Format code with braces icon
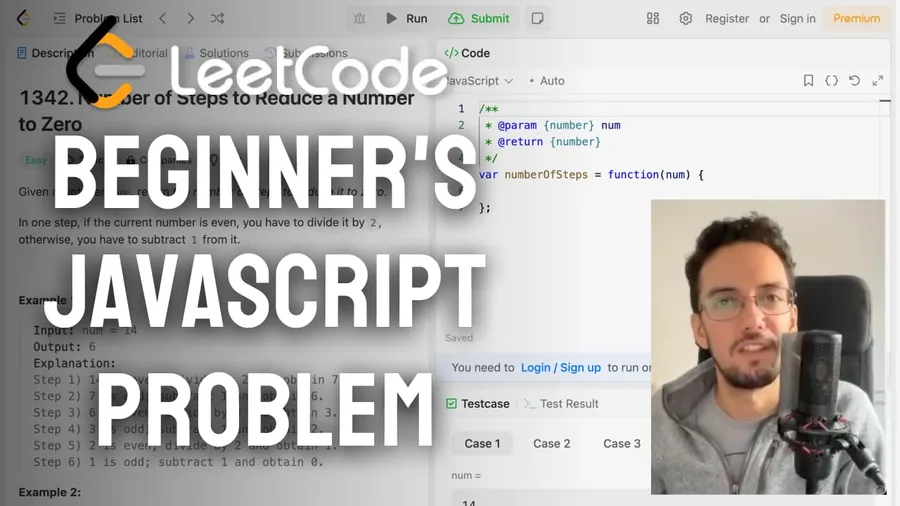This screenshot has height=506, width=900. pos(831,81)
